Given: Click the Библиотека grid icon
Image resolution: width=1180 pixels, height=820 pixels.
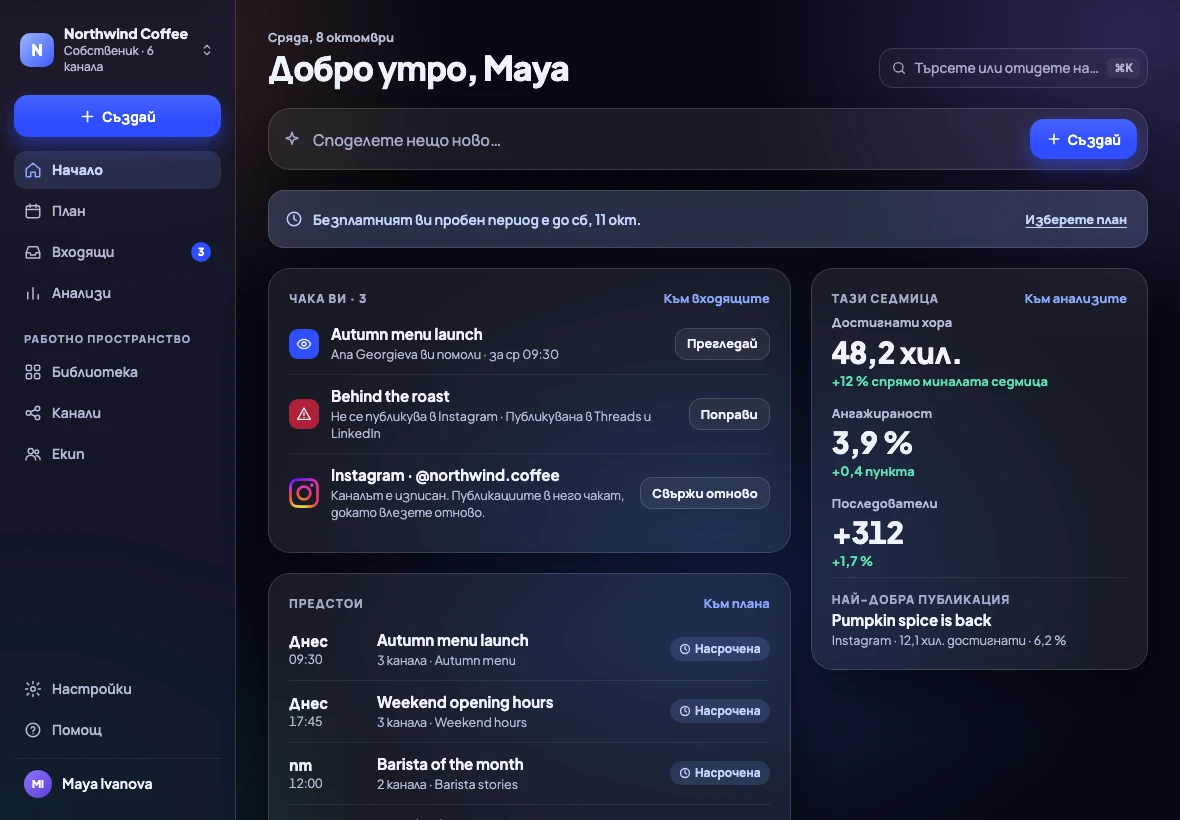Looking at the screenshot, I should point(33,372).
